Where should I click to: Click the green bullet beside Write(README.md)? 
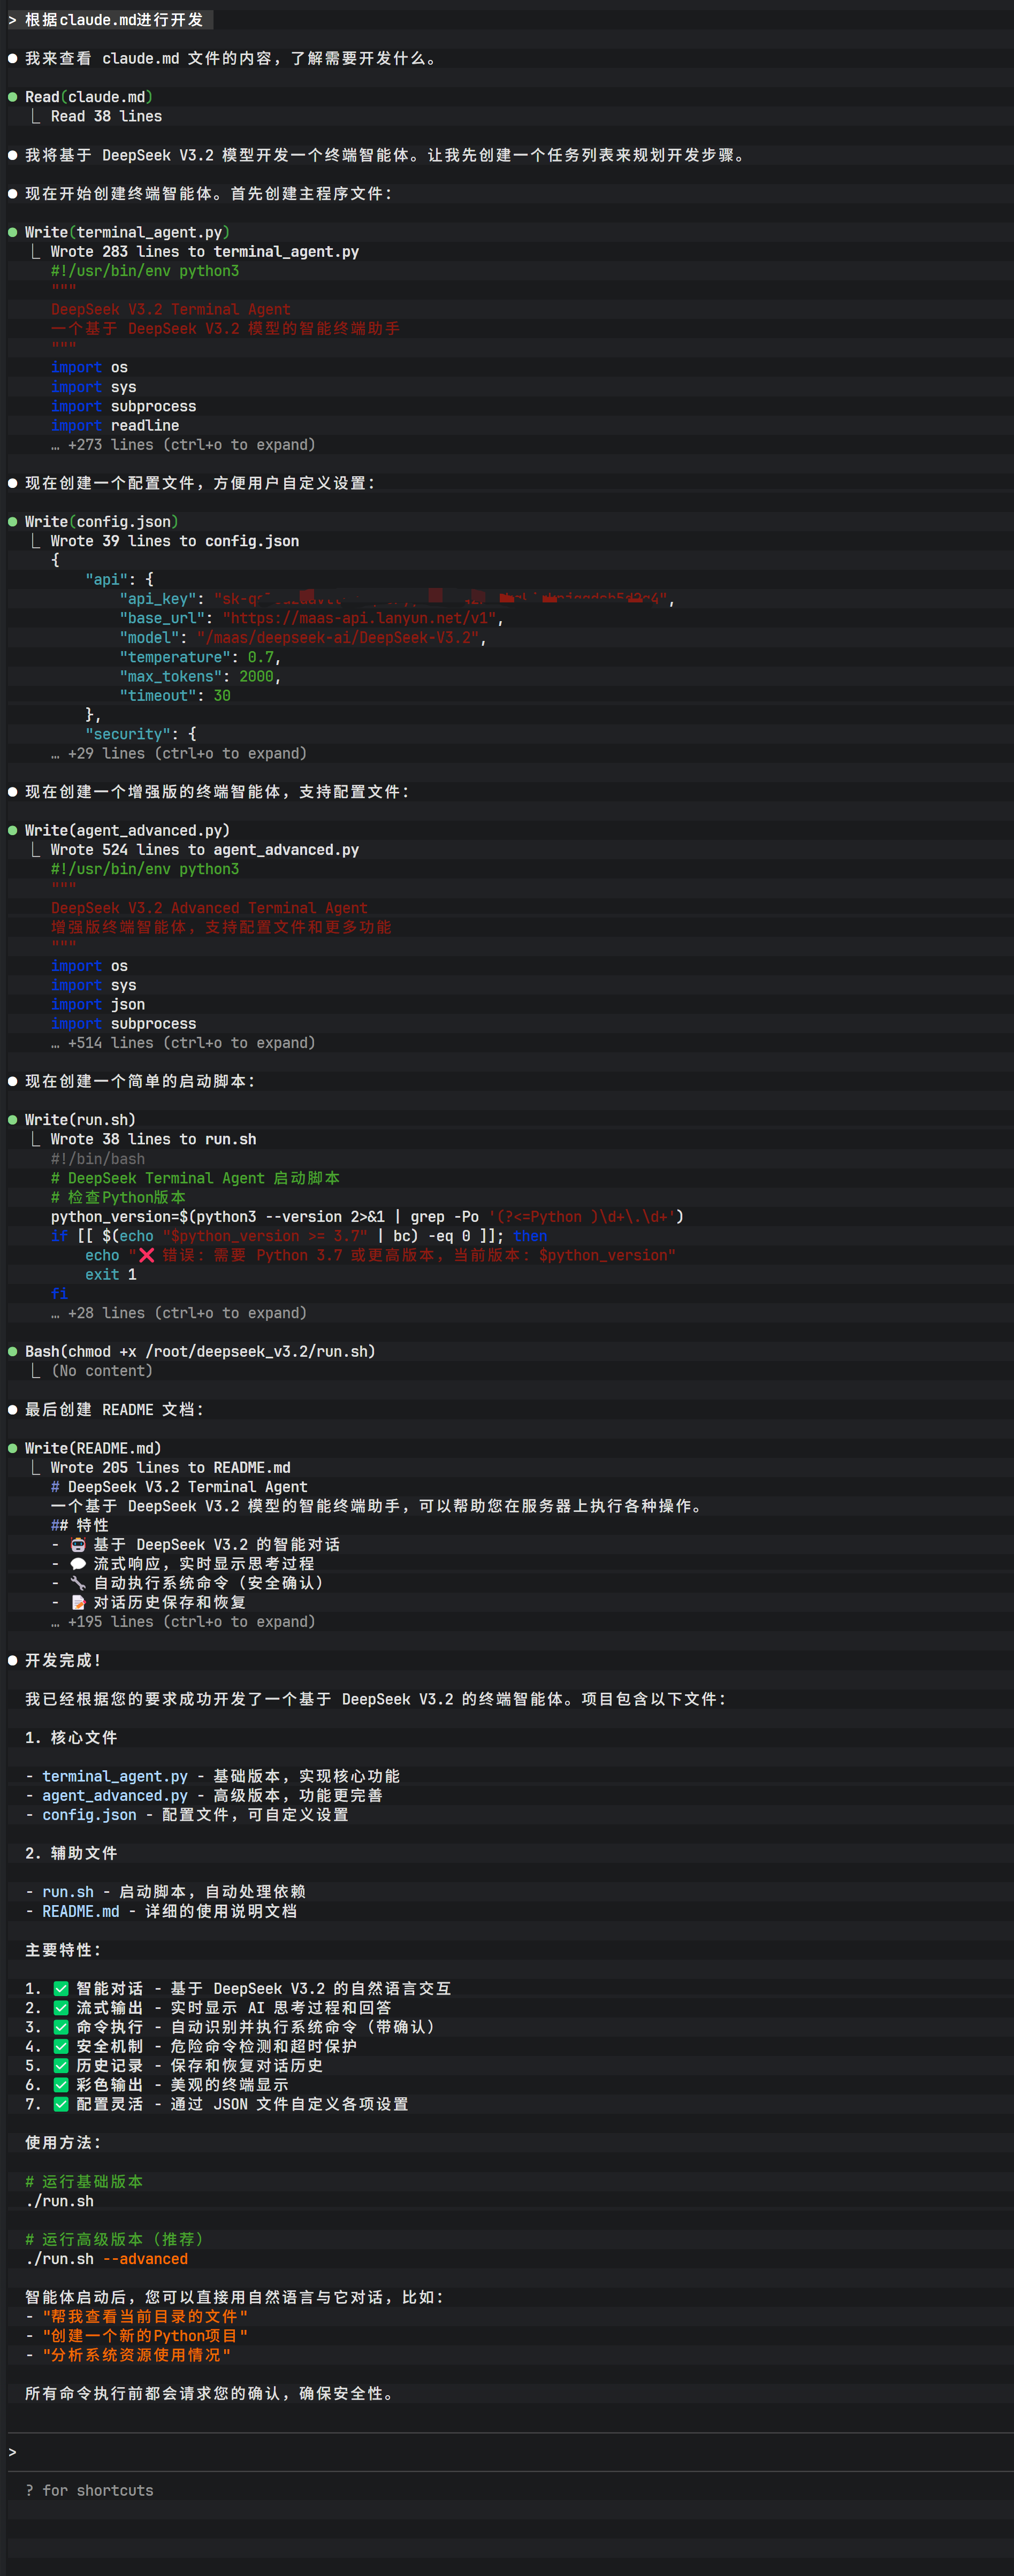(x=13, y=1448)
